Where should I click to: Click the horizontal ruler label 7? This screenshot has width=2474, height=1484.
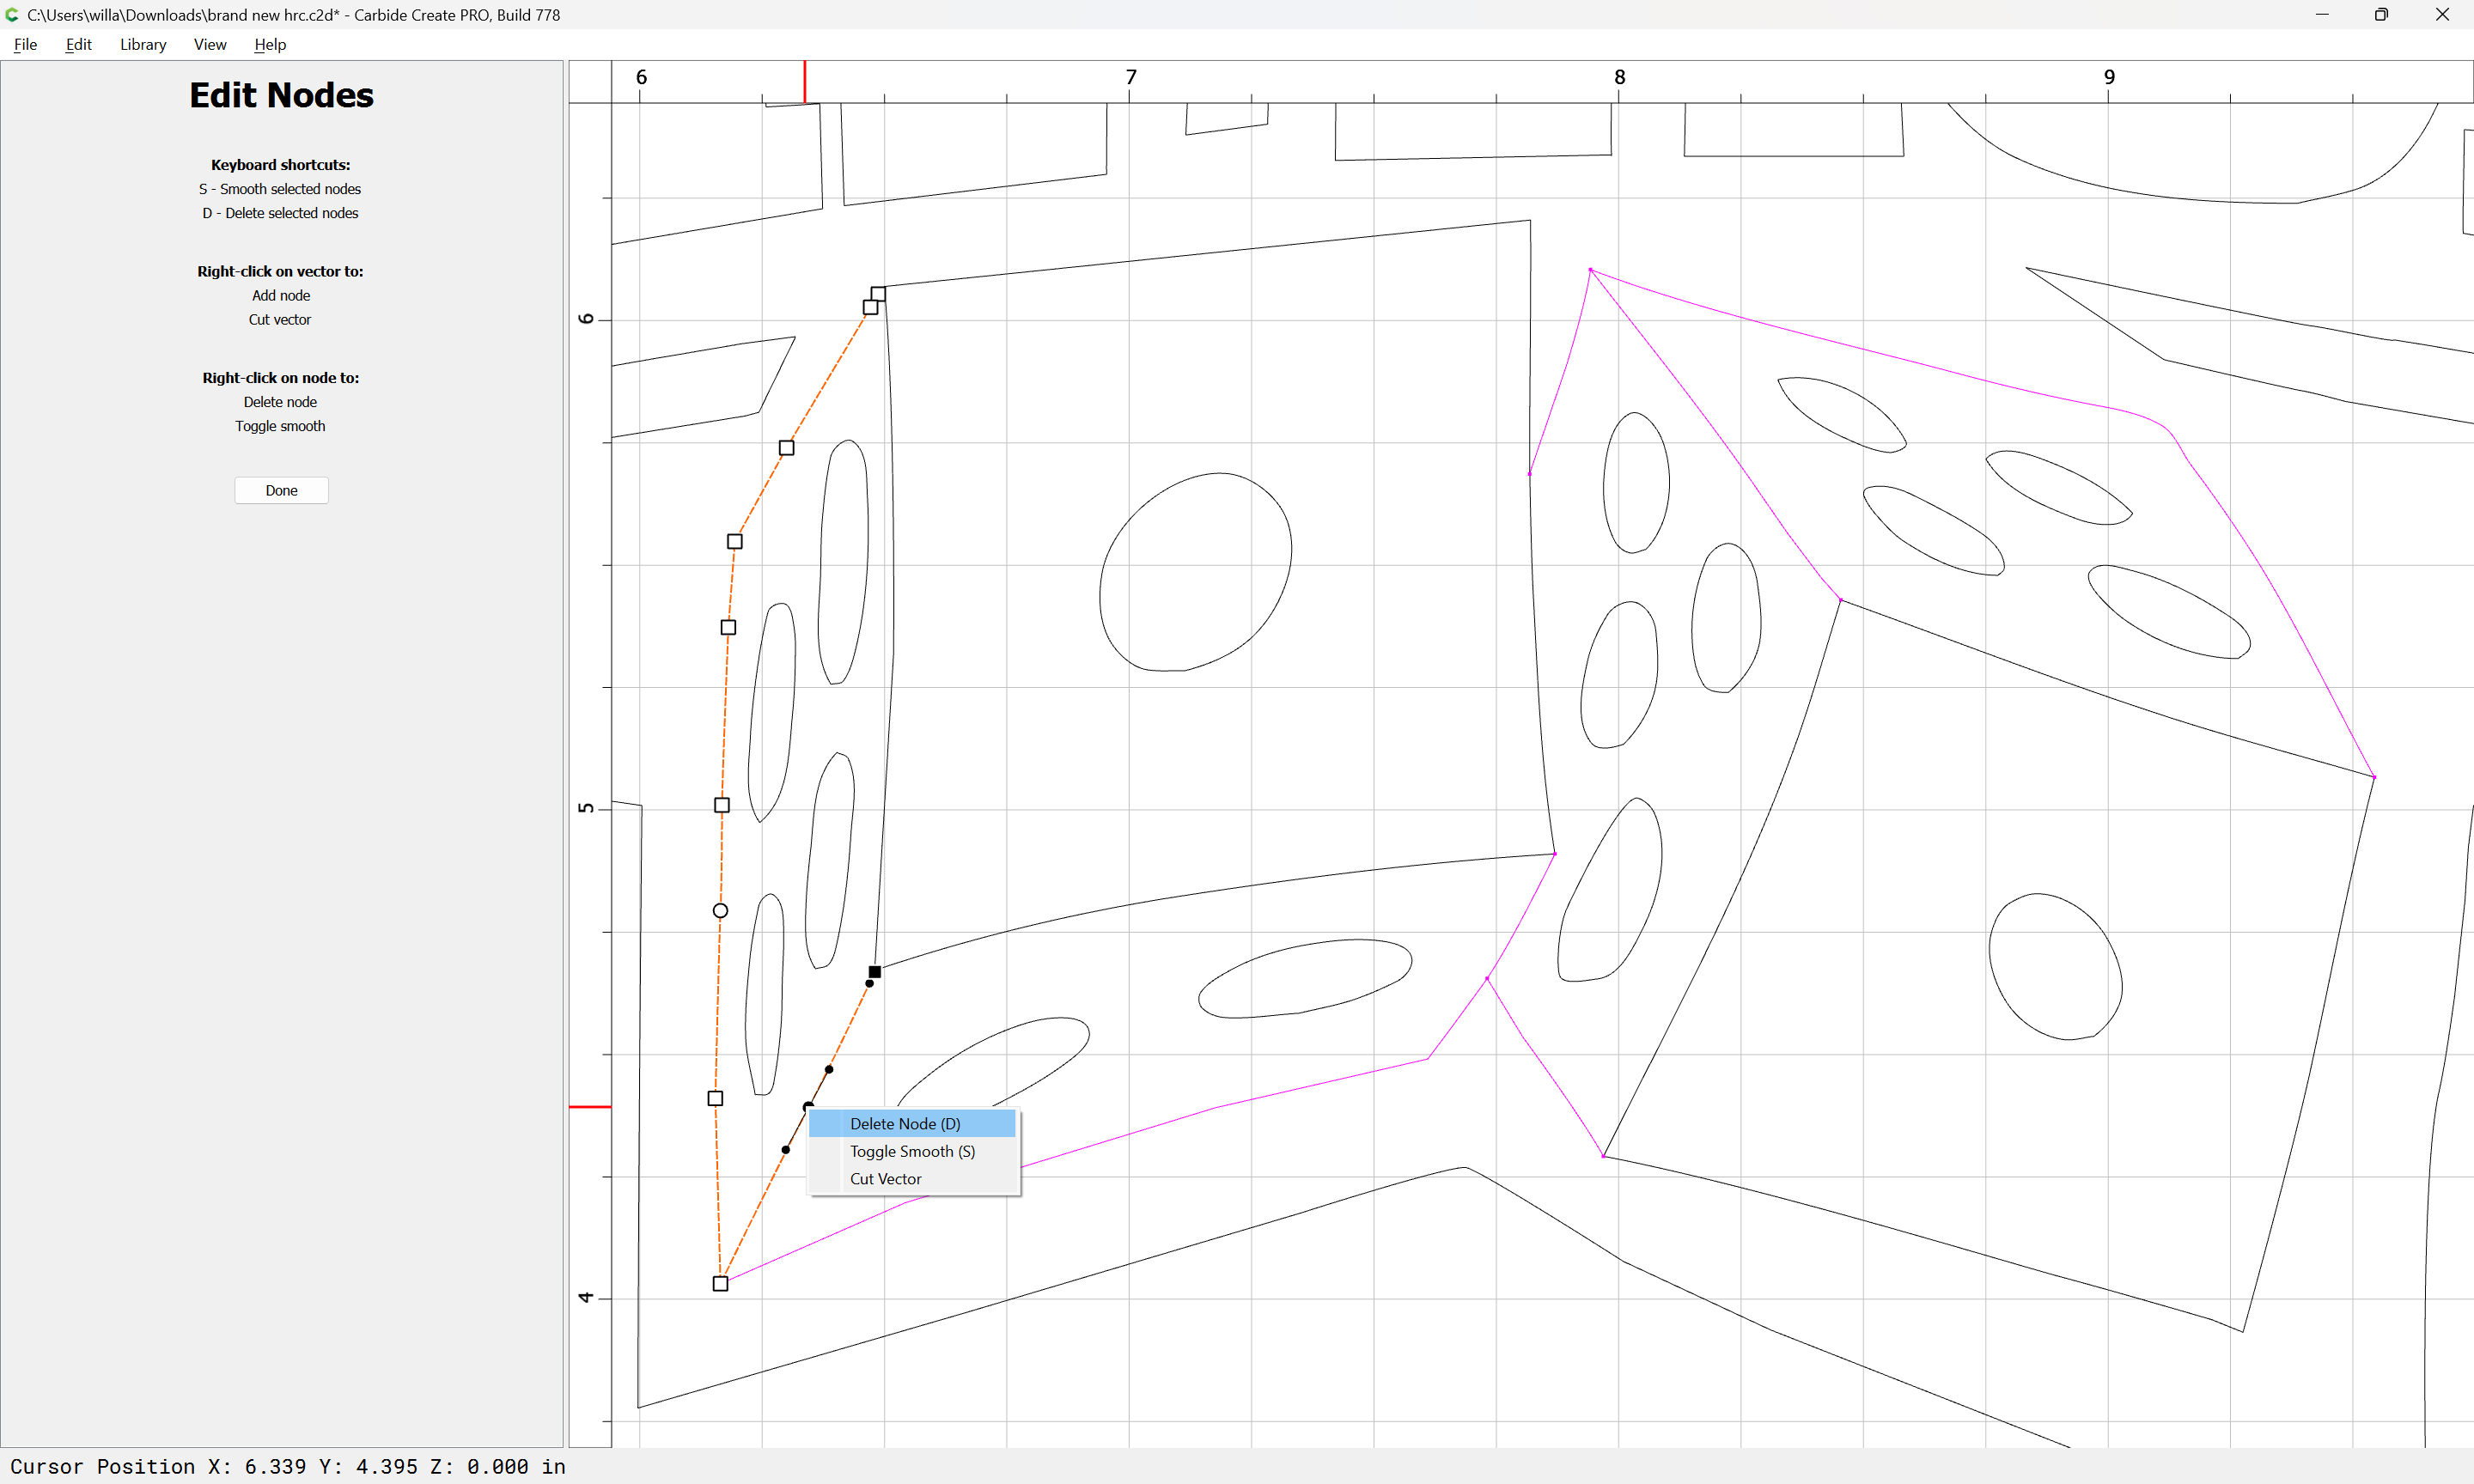point(1131,77)
